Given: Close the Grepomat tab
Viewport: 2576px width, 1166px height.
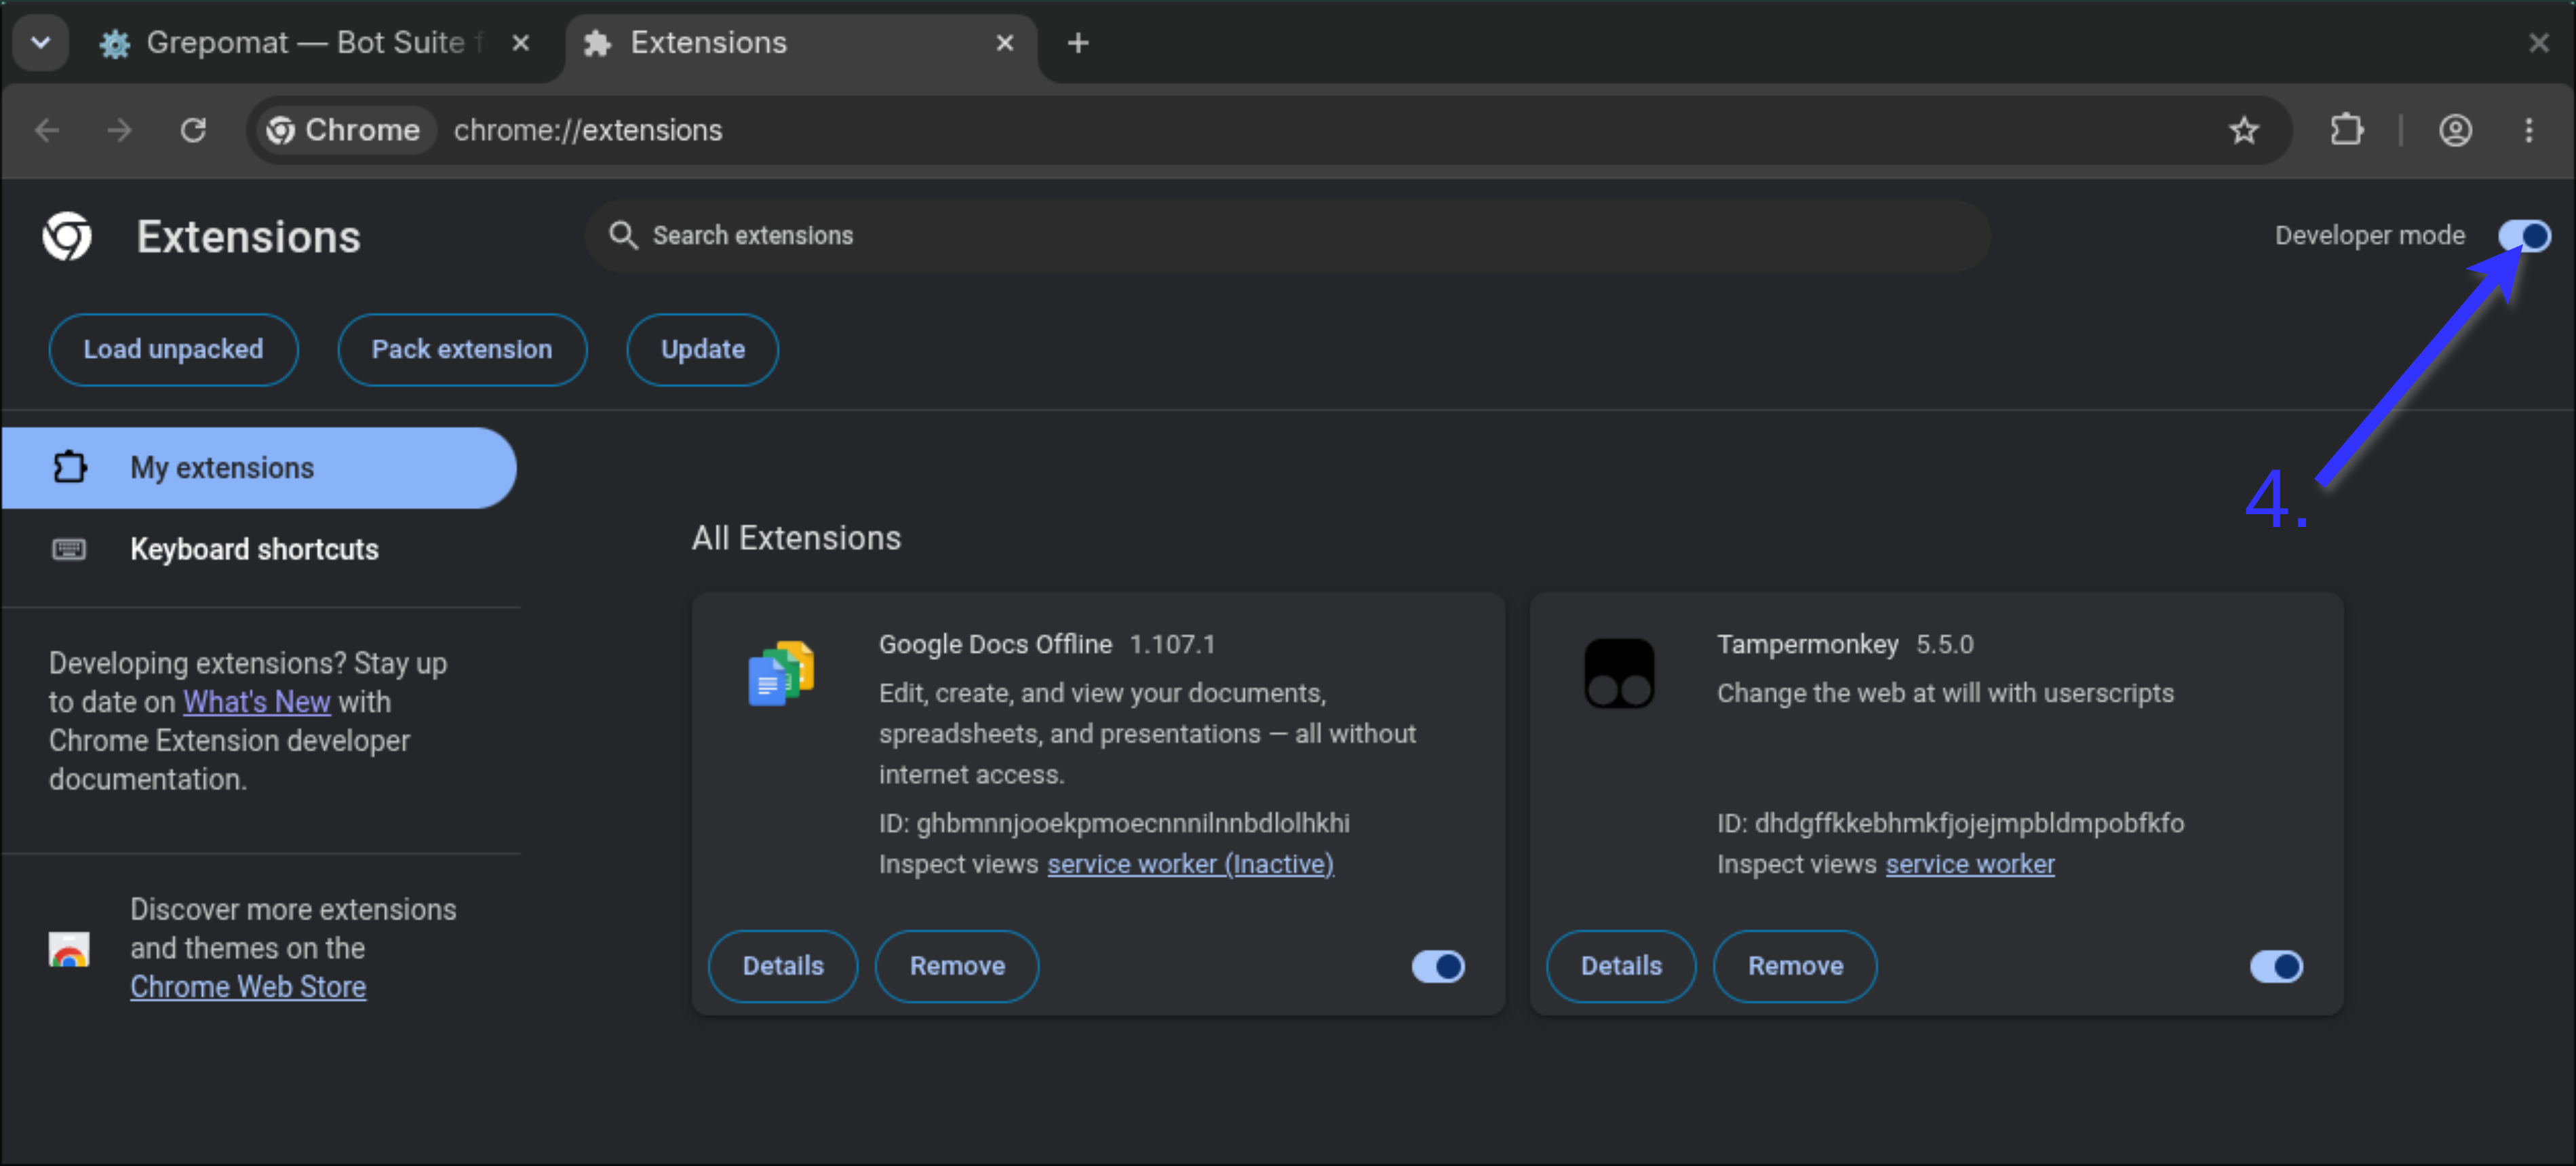Looking at the screenshot, I should click(520, 43).
